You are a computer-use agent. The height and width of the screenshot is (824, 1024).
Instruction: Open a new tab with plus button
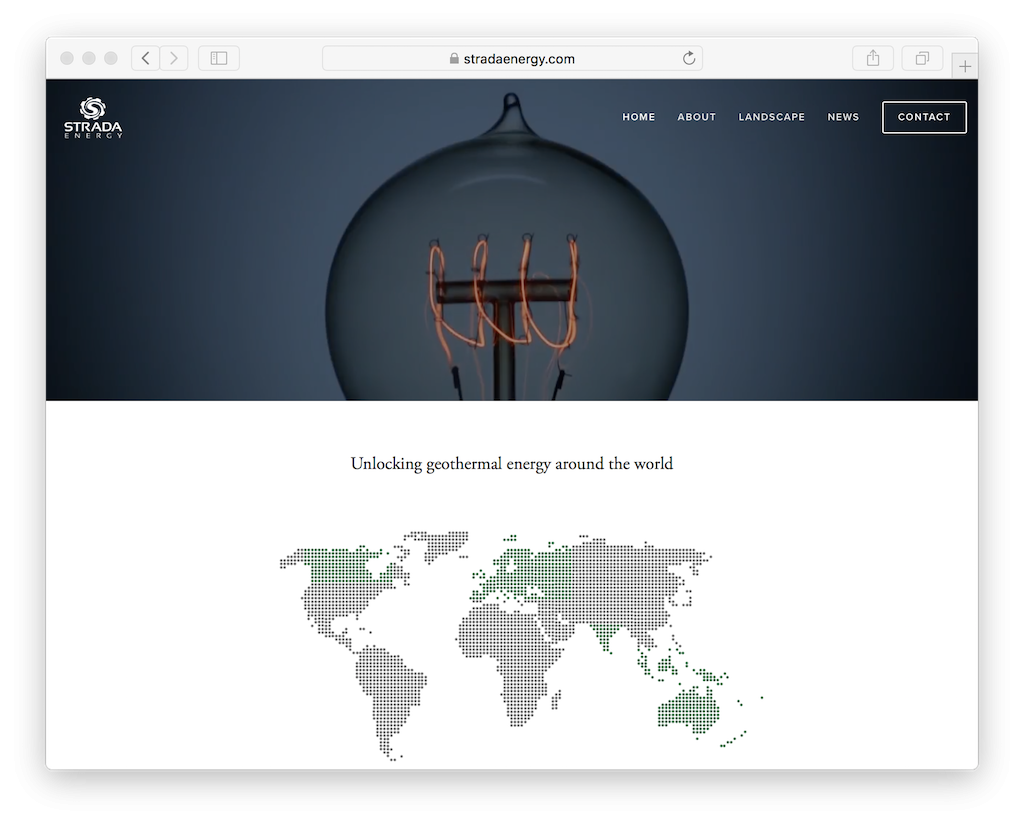coord(964,66)
